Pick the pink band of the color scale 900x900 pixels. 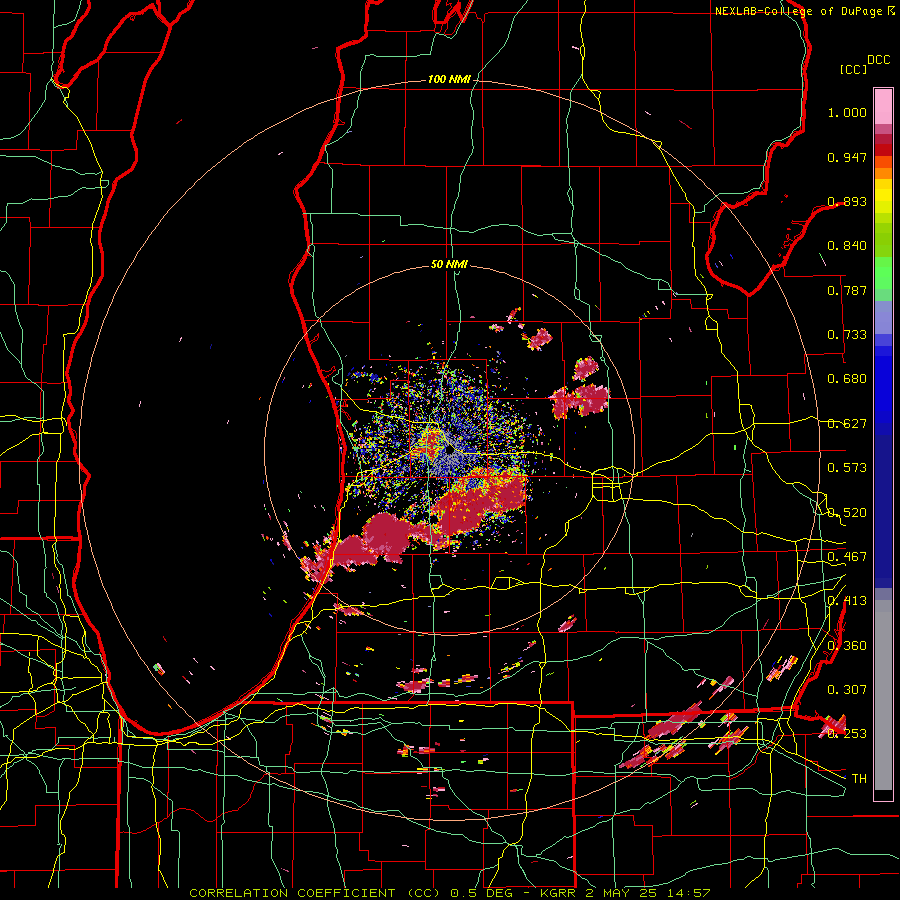[x=883, y=106]
